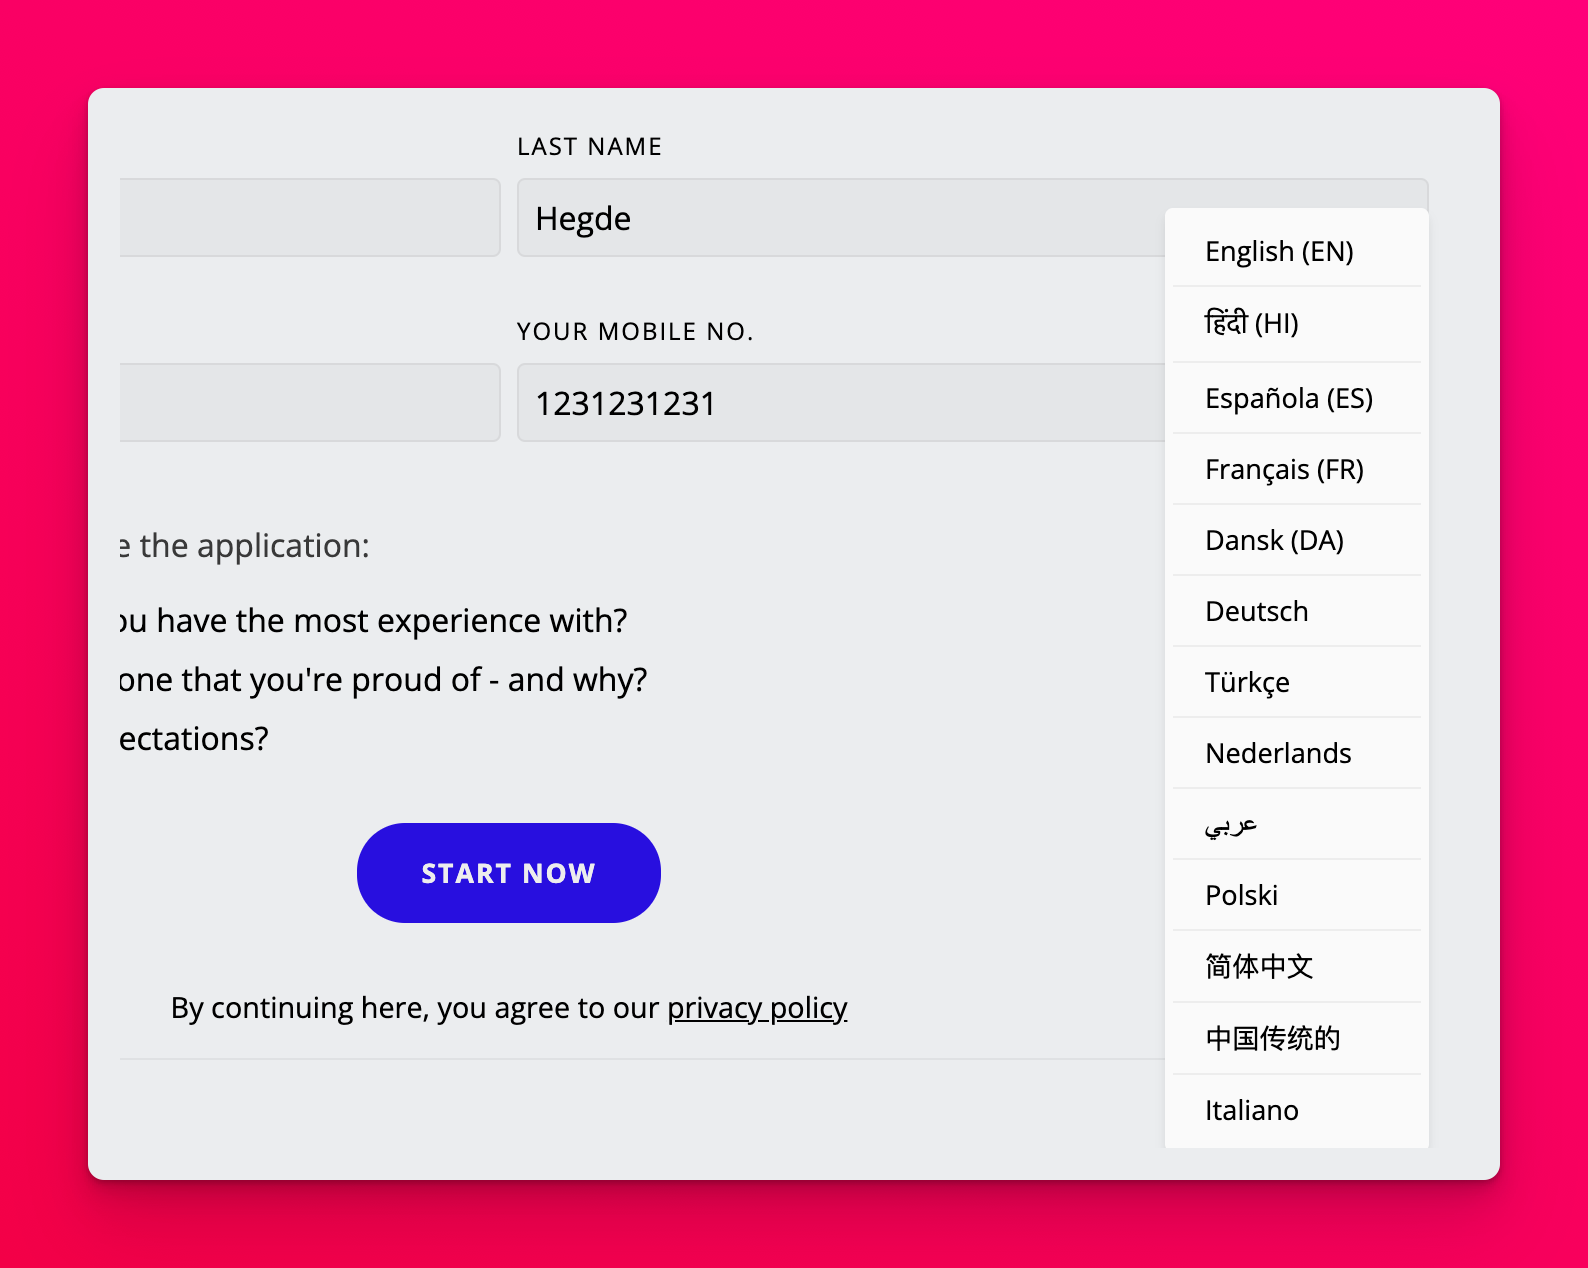The height and width of the screenshot is (1268, 1588).
Task: Pick Français (FR) in the language menu
Action: [1284, 469]
